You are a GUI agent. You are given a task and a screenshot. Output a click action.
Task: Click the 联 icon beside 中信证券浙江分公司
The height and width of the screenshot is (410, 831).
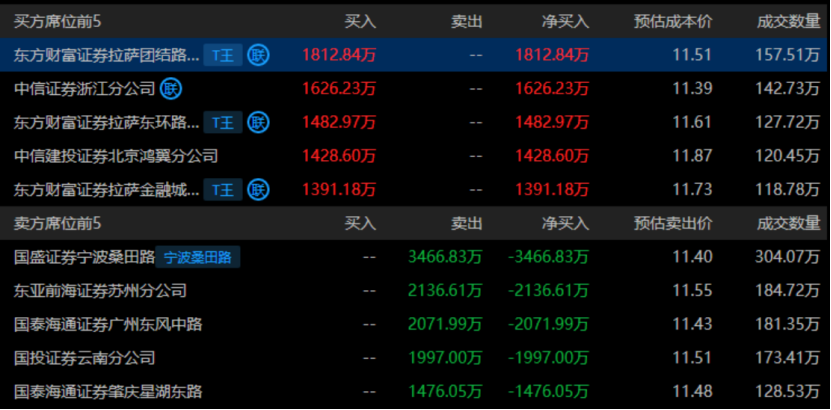coord(171,88)
